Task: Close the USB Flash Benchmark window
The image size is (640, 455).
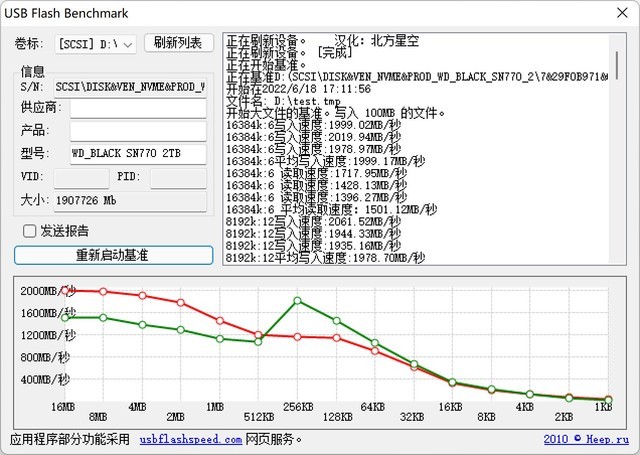Action: point(622,13)
